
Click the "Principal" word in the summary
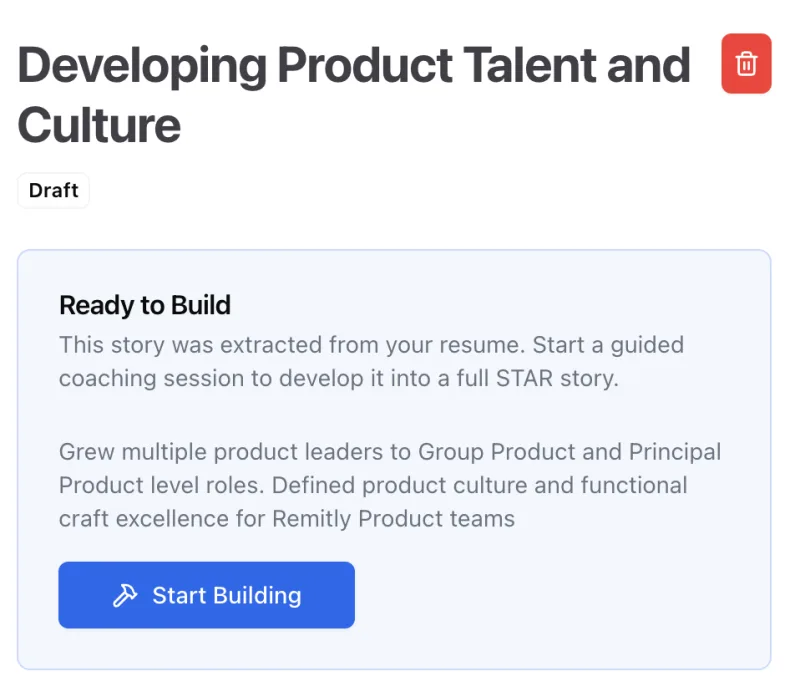tap(674, 451)
